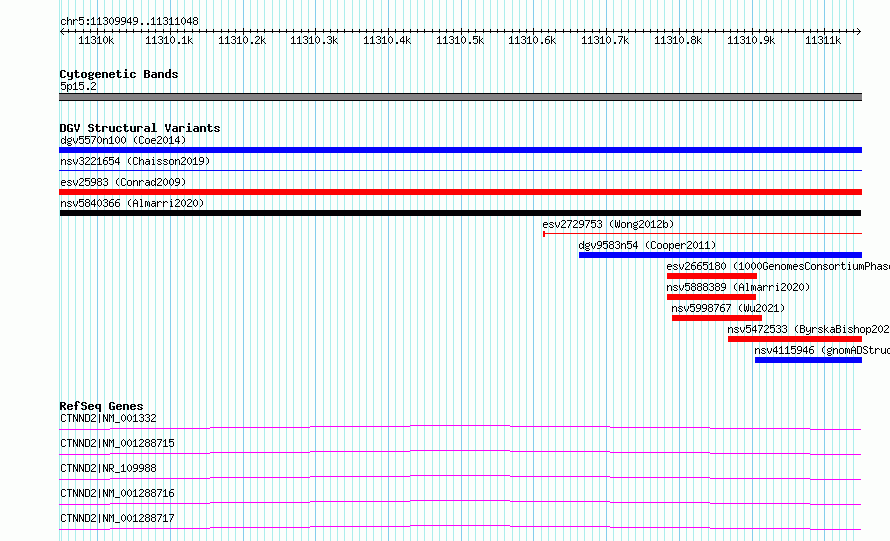Image resolution: width=890 pixels, height=541 pixels.
Task: Open the nsv5472533 ByrskaBishop label
Action: tap(809, 329)
